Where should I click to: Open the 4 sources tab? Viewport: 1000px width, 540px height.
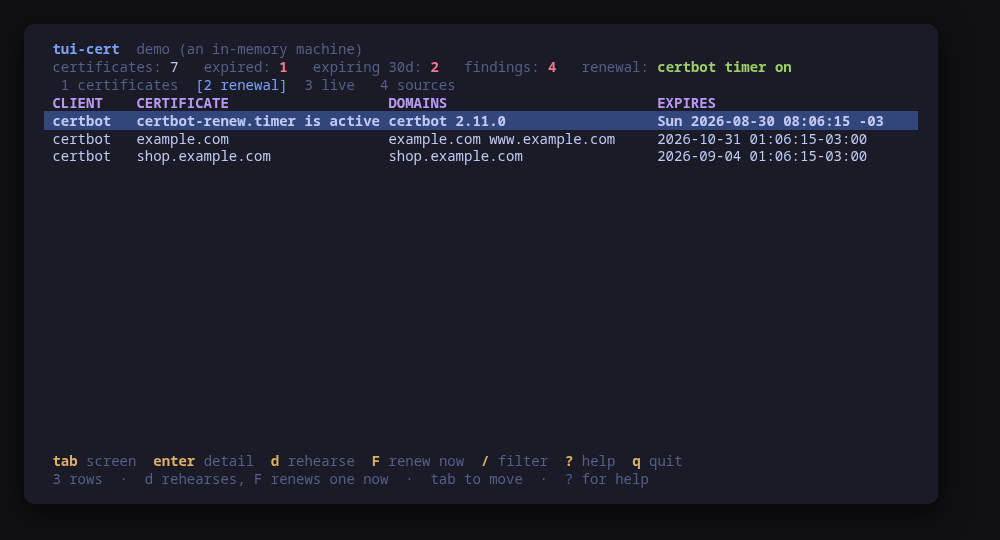coord(417,85)
